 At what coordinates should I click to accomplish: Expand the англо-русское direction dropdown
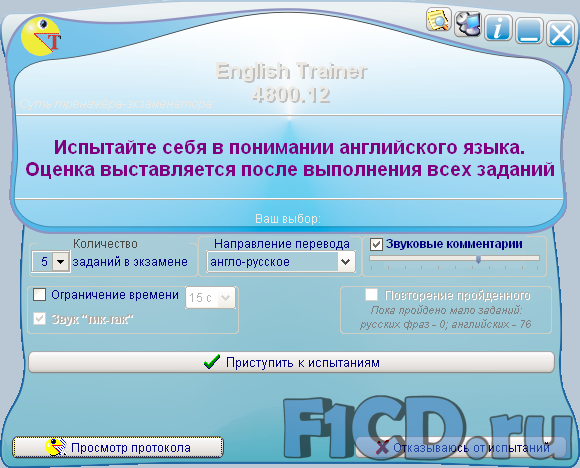pyautogui.click(x=346, y=262)
